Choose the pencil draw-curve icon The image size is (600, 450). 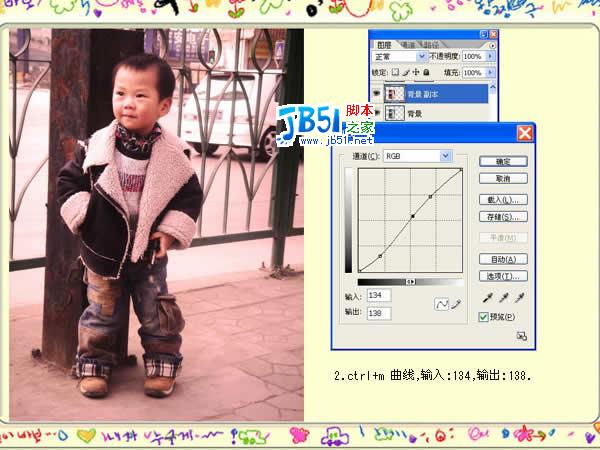click(x=456, y=304)
